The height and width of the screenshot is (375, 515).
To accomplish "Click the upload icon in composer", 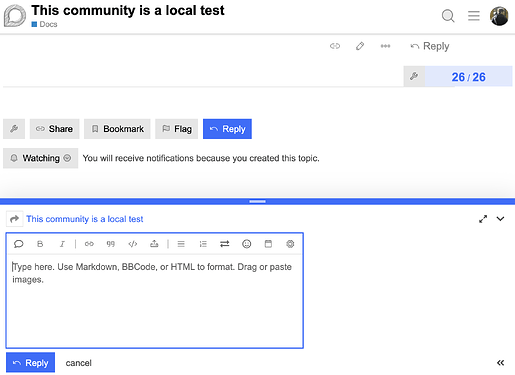I will (154, 244).
